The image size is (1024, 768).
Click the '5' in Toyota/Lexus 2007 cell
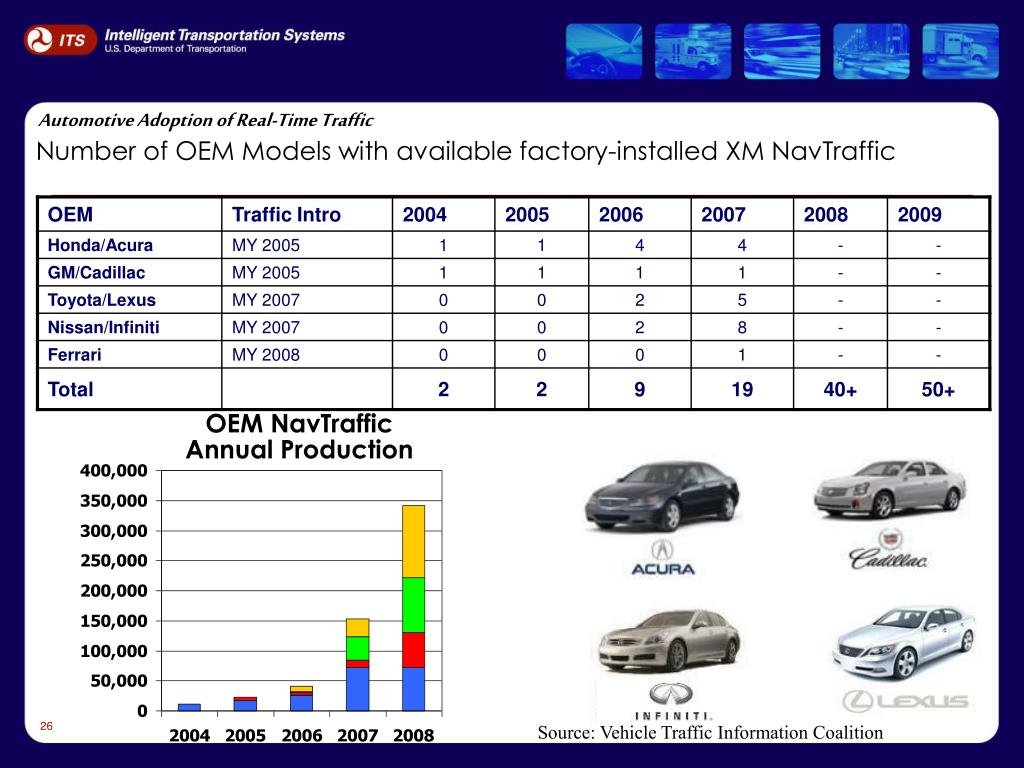coord(742,300)
